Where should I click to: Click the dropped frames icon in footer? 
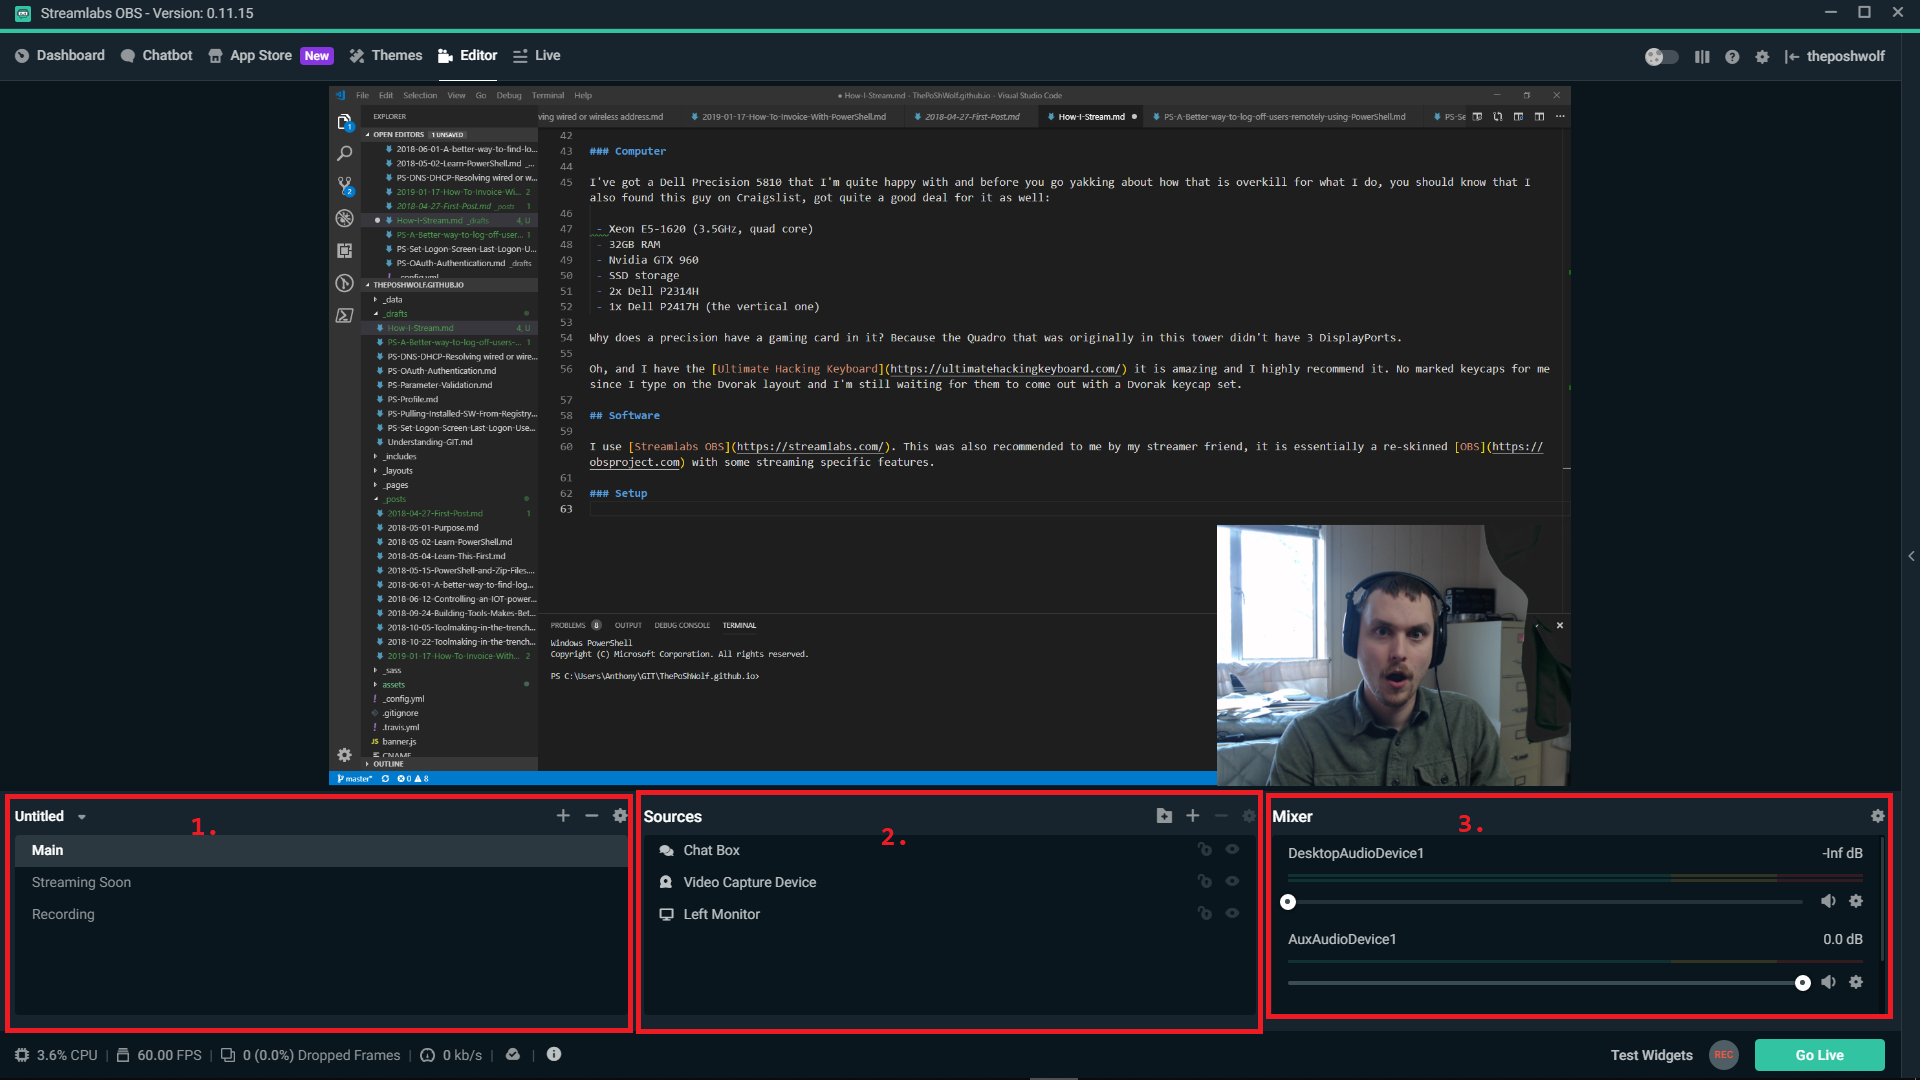[228, 1055]
